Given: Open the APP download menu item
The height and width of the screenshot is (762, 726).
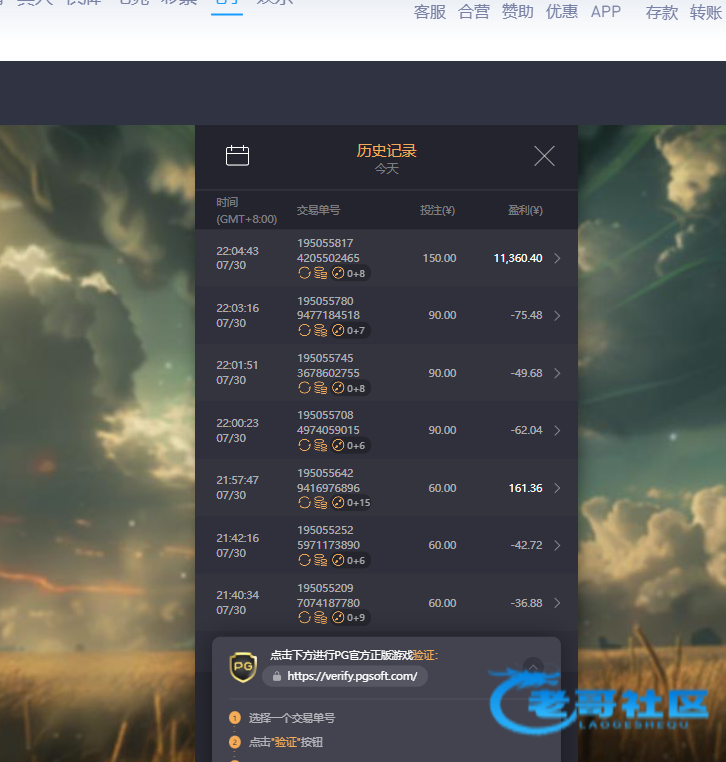Looking at the screenshot, I should tap(606, 12).
